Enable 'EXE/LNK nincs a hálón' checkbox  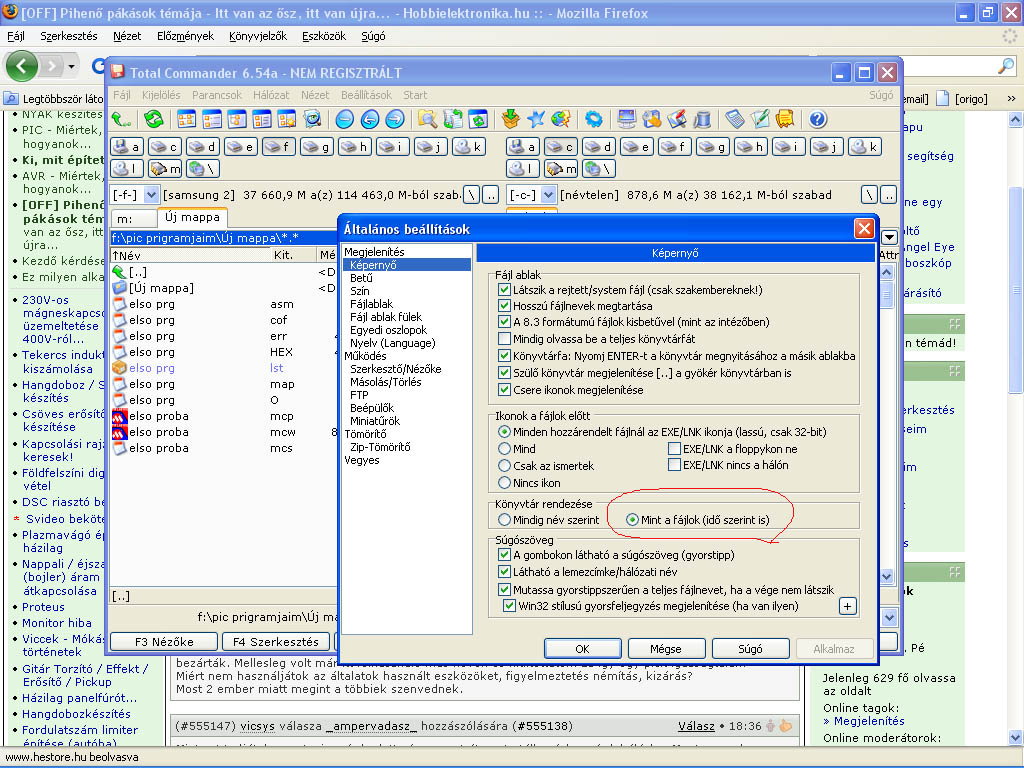tap(674, 465)
